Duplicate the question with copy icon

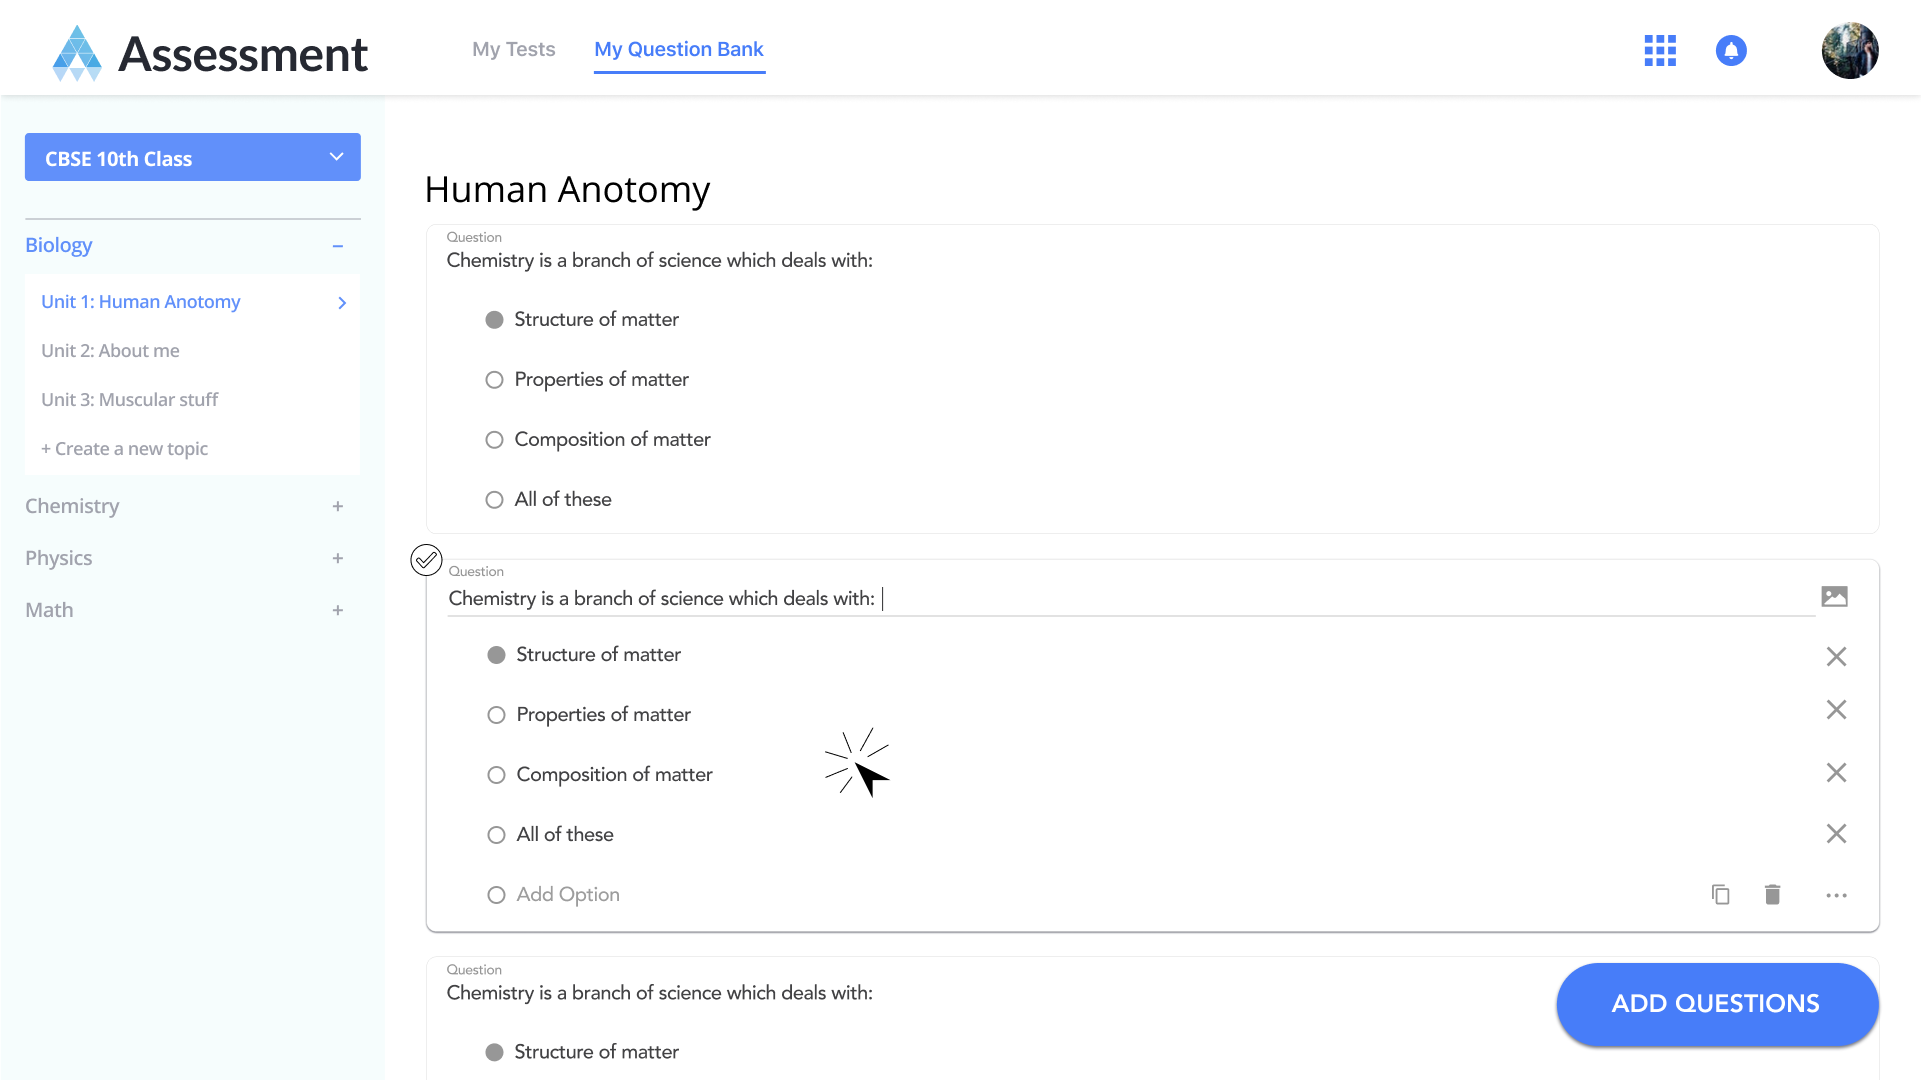click(x=1720, y=894)
